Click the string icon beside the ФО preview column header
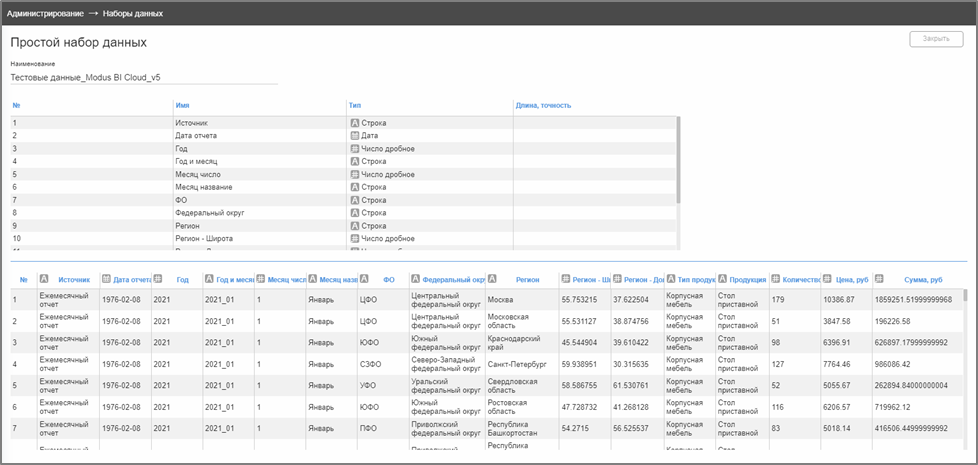 coord(363,280)
